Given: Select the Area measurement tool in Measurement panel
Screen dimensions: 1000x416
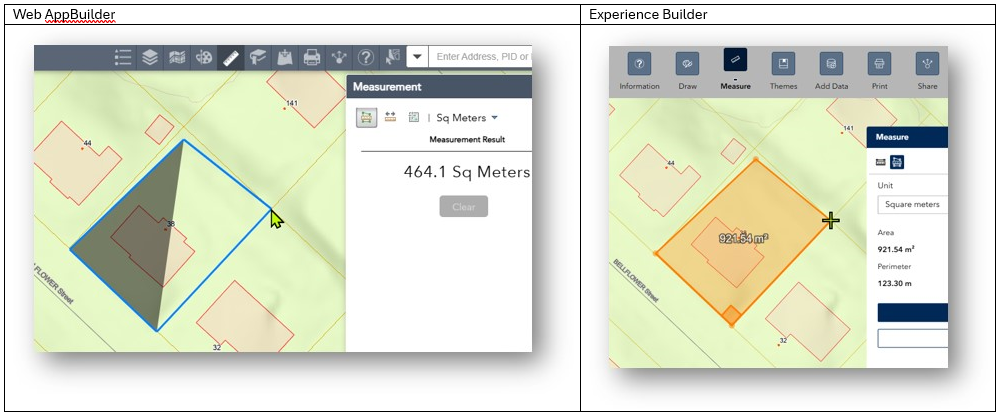Looking at the screenshot, I should click(366, 117).
